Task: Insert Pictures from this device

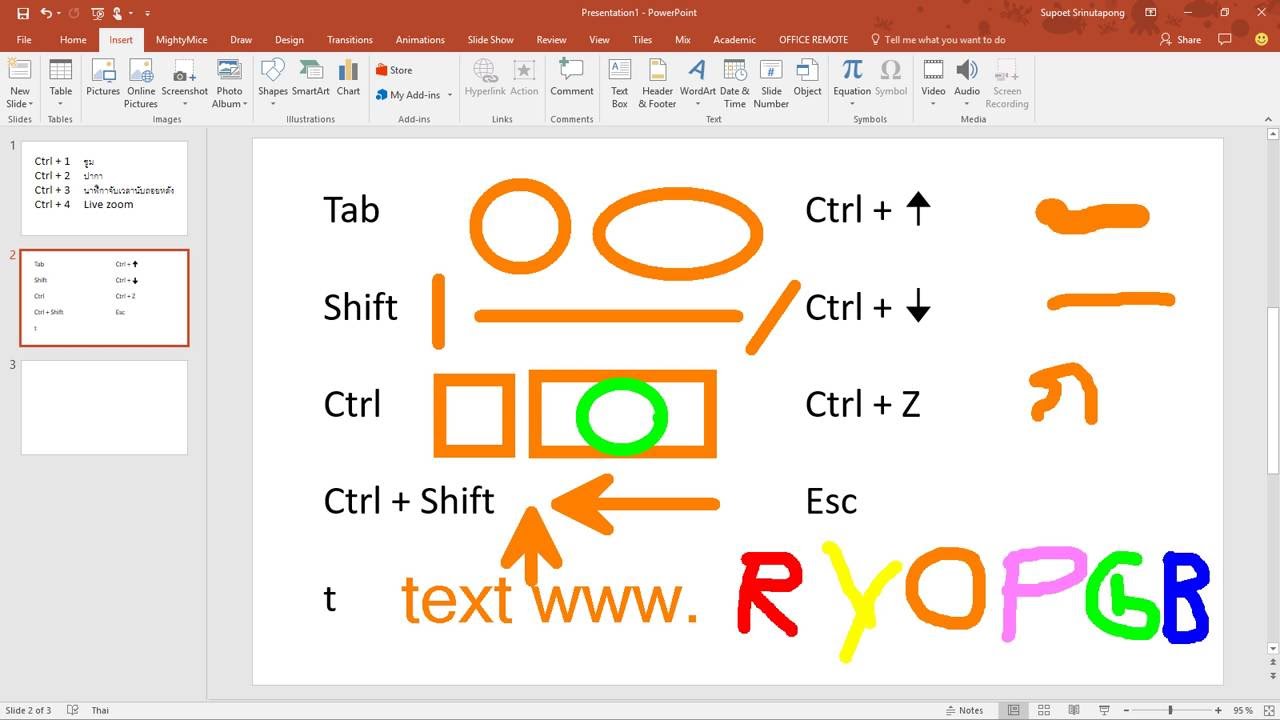Action: [x=103, y=78]
